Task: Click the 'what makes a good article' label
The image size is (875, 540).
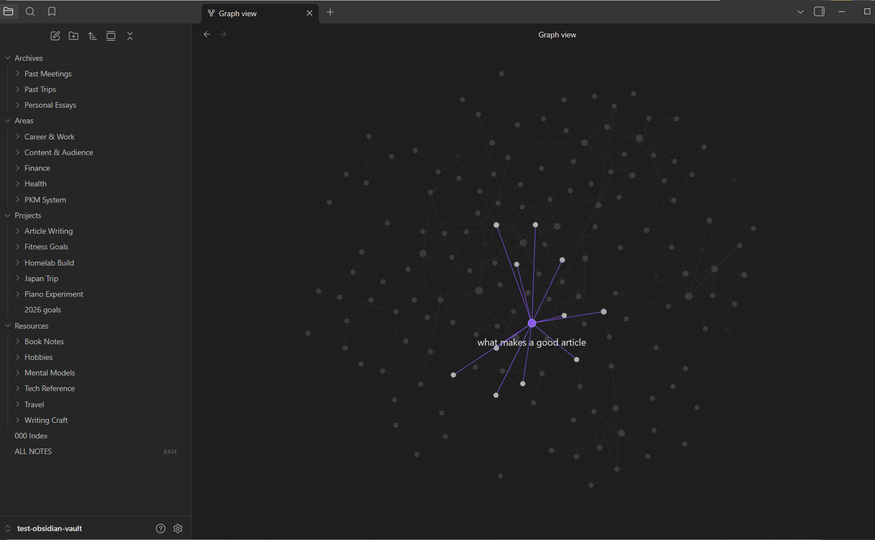Action: click(x=531, y=343)
